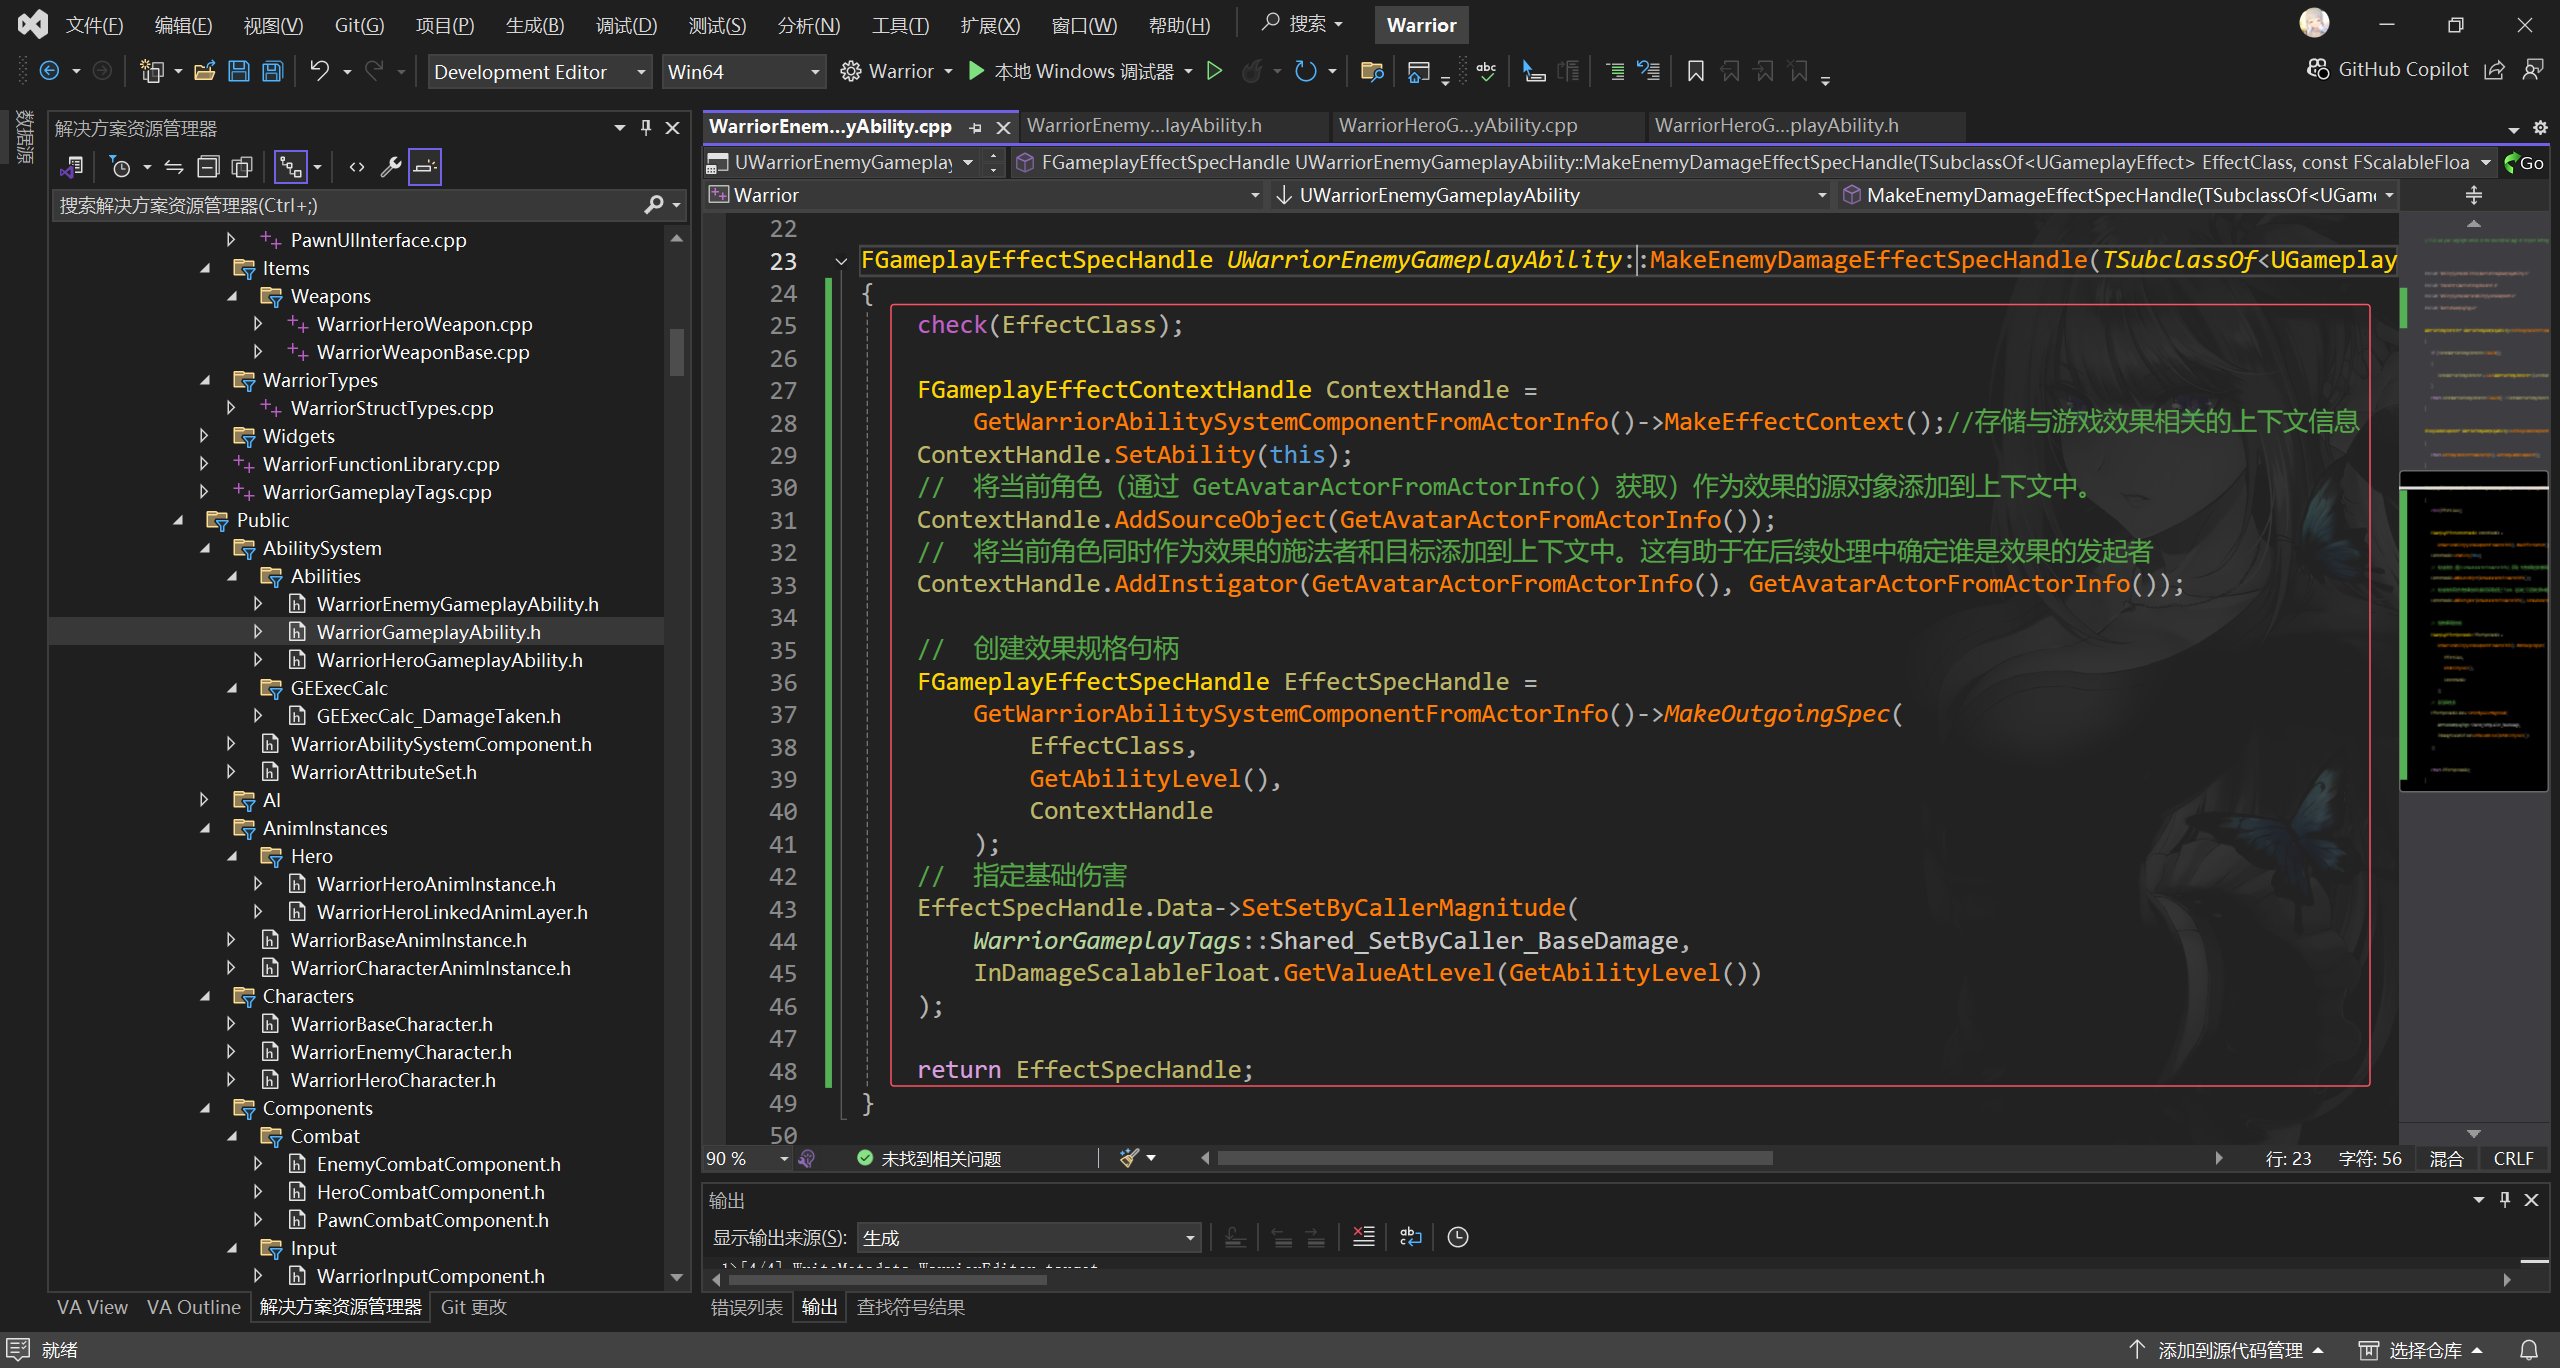
Task: Click 添加到源代码管理 in the status bar
Action: tap(2228, 1350)
